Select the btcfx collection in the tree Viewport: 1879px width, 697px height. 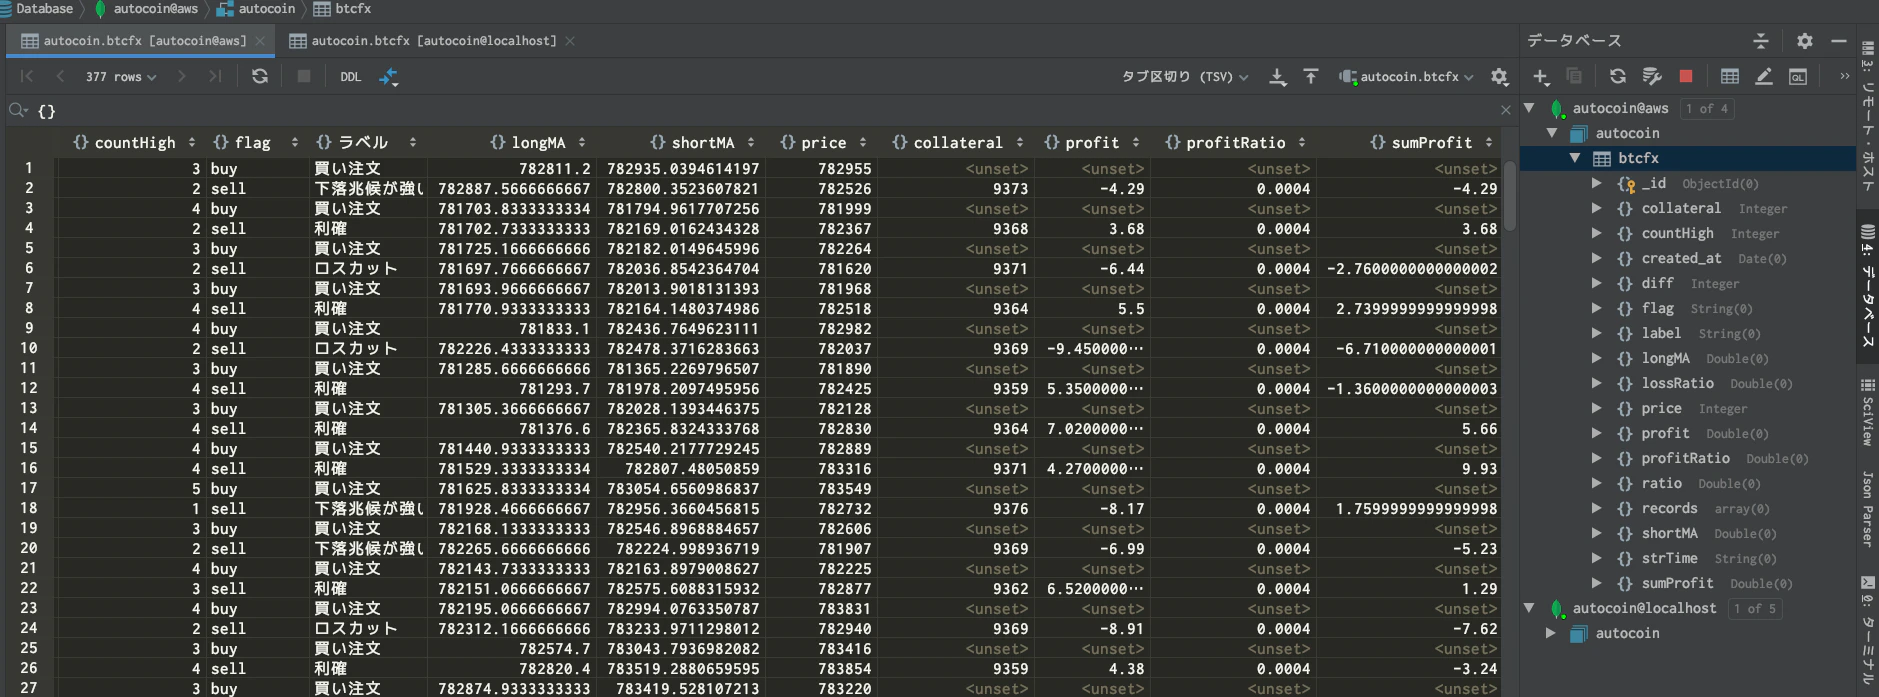coord(1638,158)
